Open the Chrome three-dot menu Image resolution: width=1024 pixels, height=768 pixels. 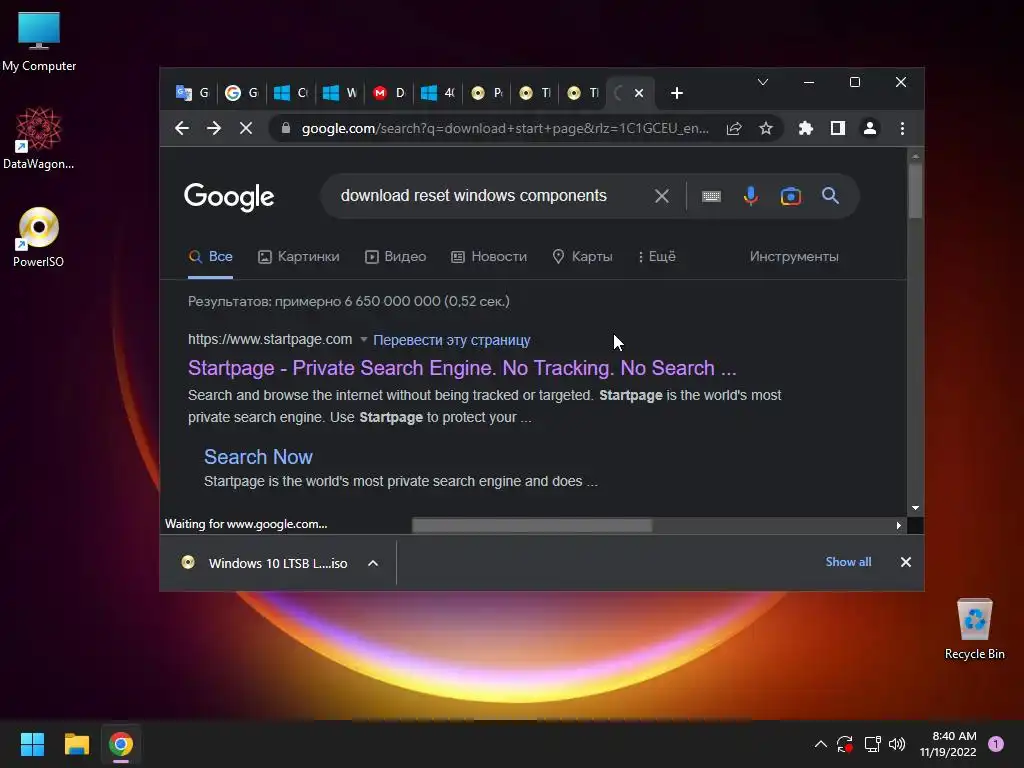(x=903, y=128)
